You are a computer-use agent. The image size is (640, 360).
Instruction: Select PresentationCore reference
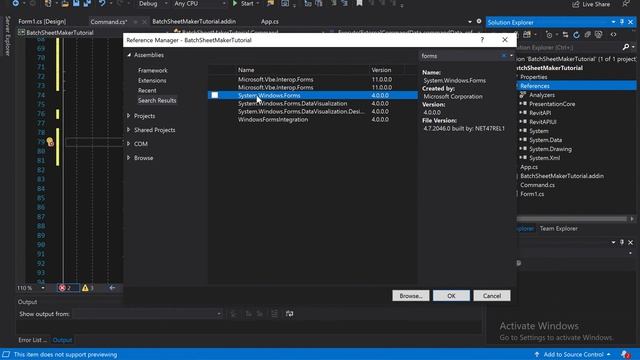click(552, 104)
